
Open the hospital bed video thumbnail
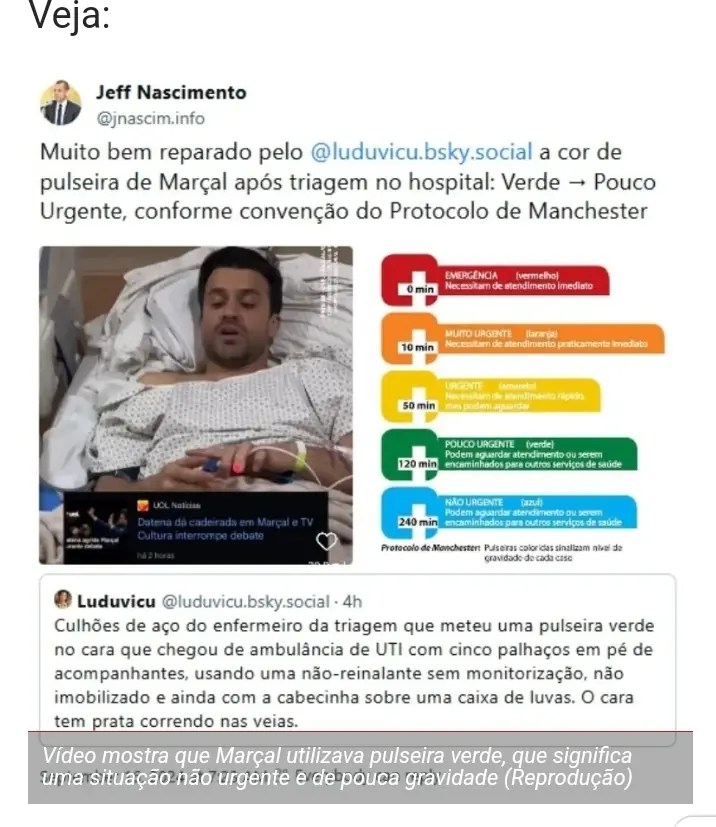(196, 405)
